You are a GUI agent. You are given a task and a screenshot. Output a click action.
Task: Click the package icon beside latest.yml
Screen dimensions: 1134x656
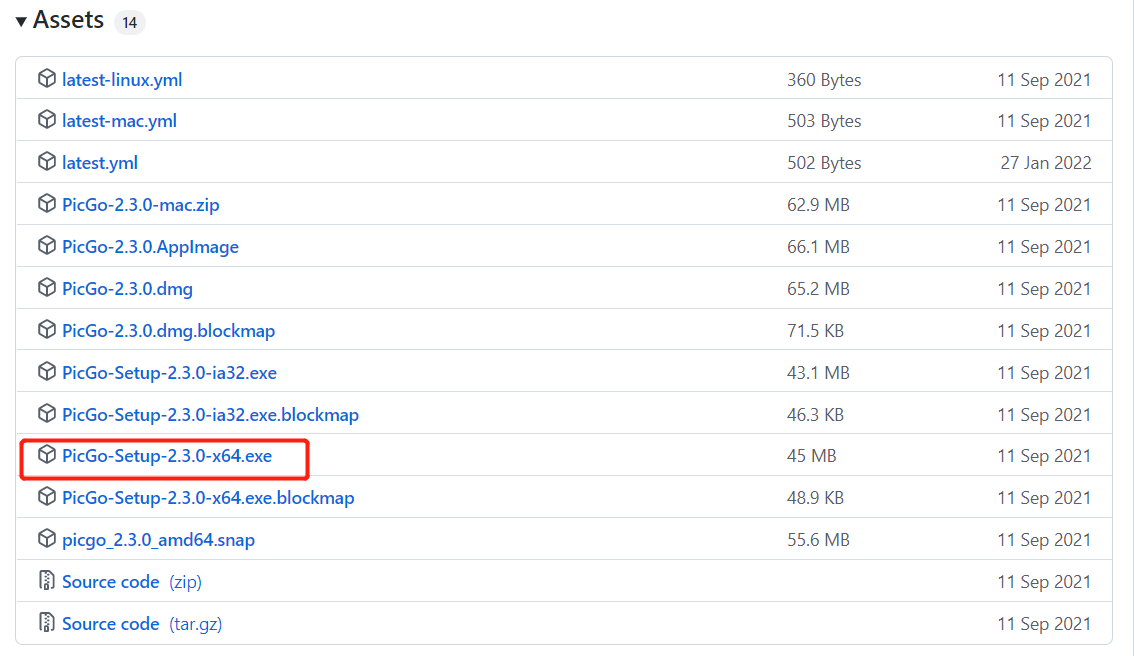(x=47, y=161)
